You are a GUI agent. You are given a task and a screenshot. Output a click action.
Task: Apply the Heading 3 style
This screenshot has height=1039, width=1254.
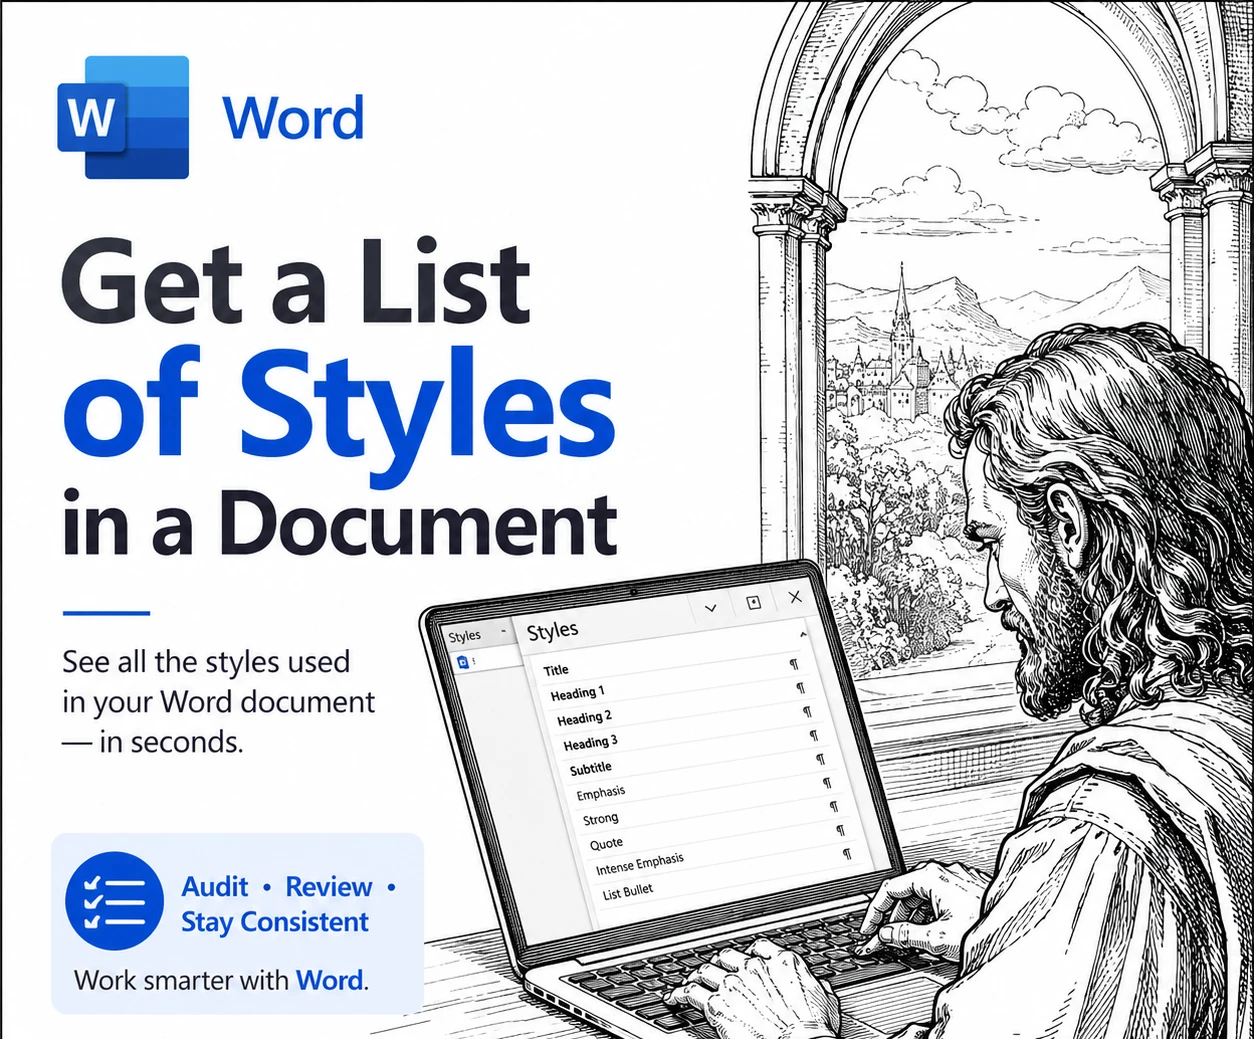click(x=590, y=743)
